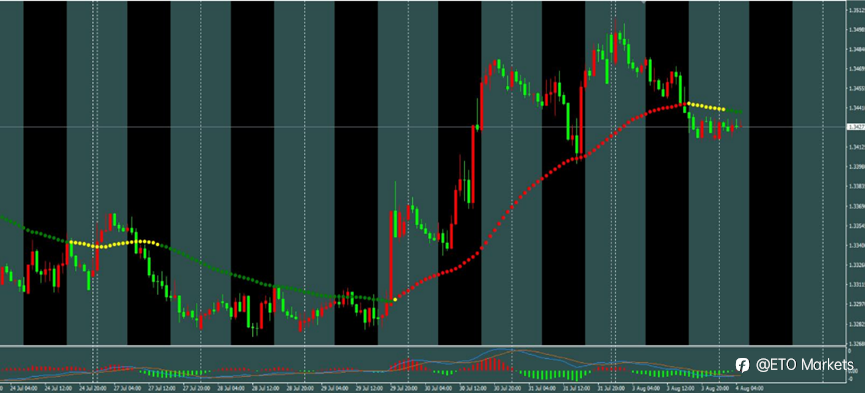Click the 4 Aug 04:00 time label

749,389
